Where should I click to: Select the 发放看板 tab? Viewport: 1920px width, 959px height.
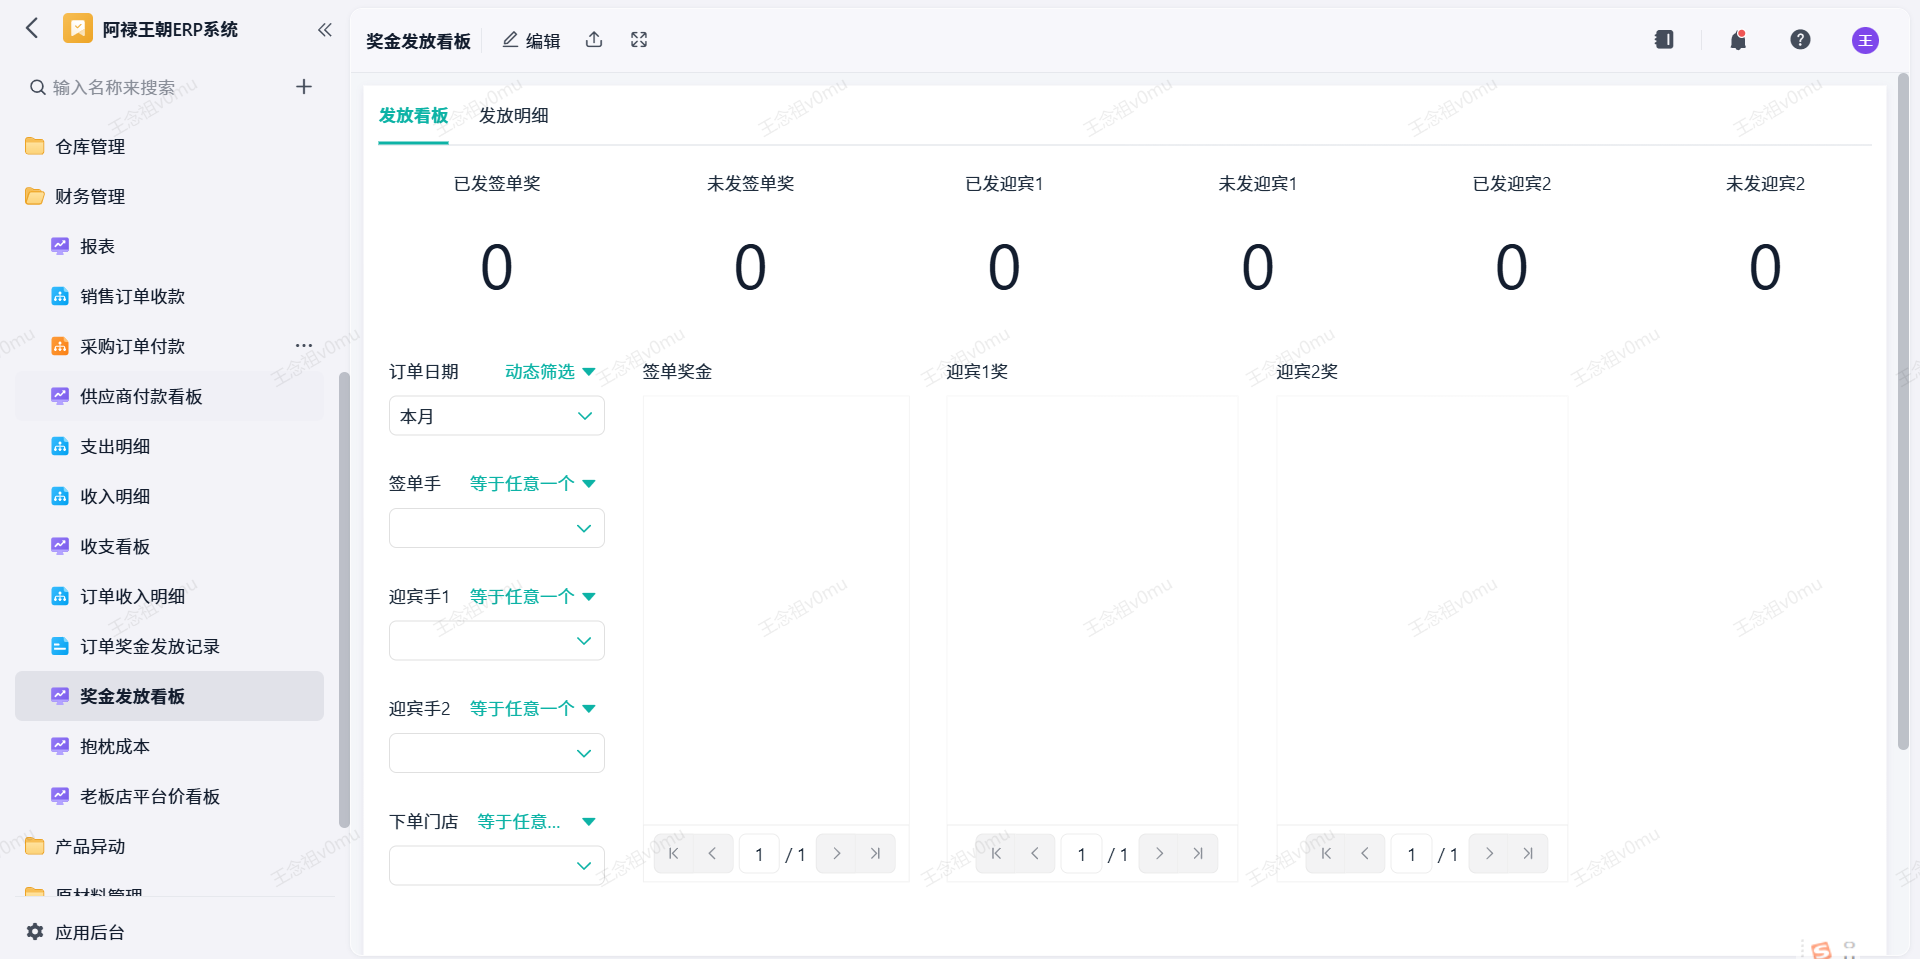point(413,116)
